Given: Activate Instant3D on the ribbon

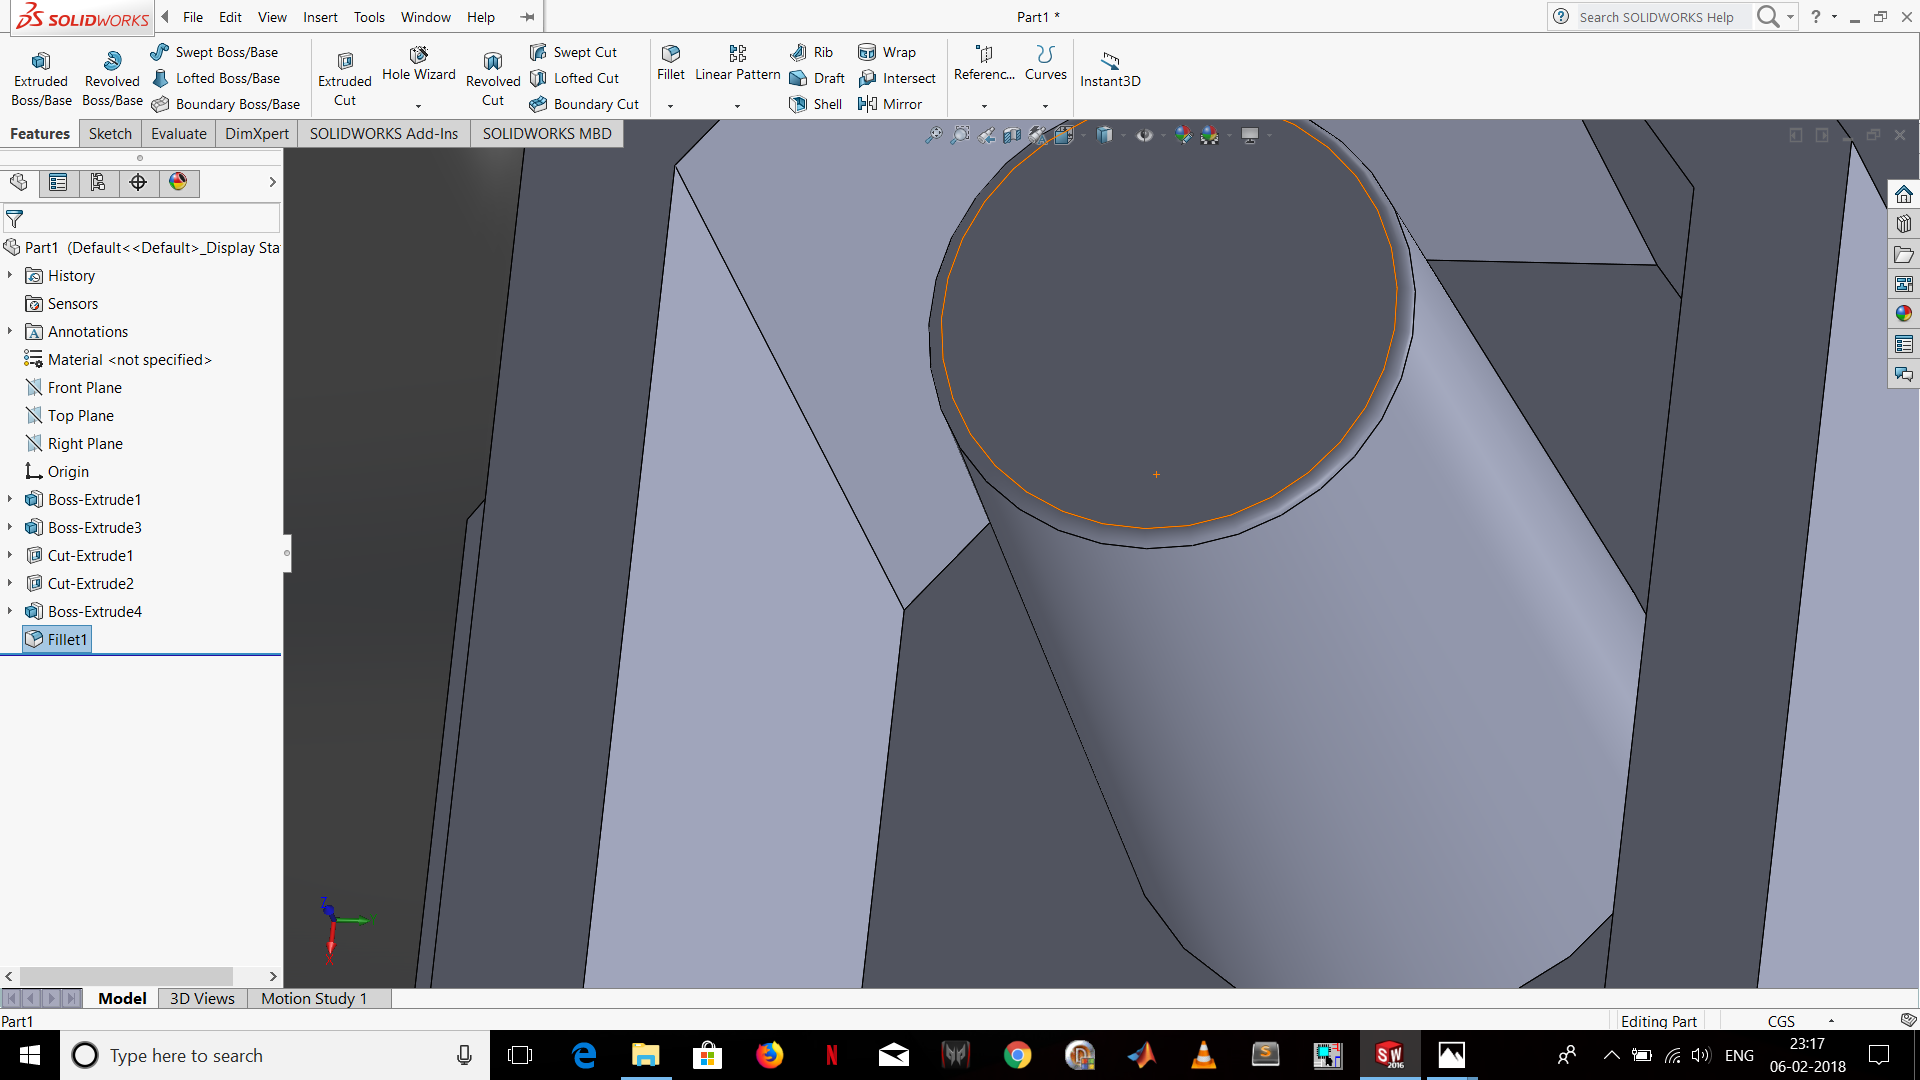Looking at the screenshot, I should pos(1109,70).
